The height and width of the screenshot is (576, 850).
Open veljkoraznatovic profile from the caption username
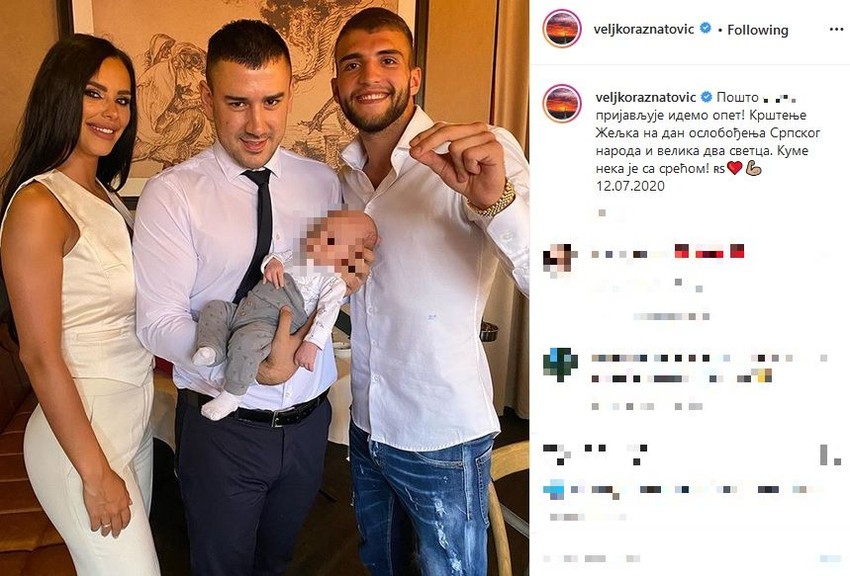[x=646, y=98]
